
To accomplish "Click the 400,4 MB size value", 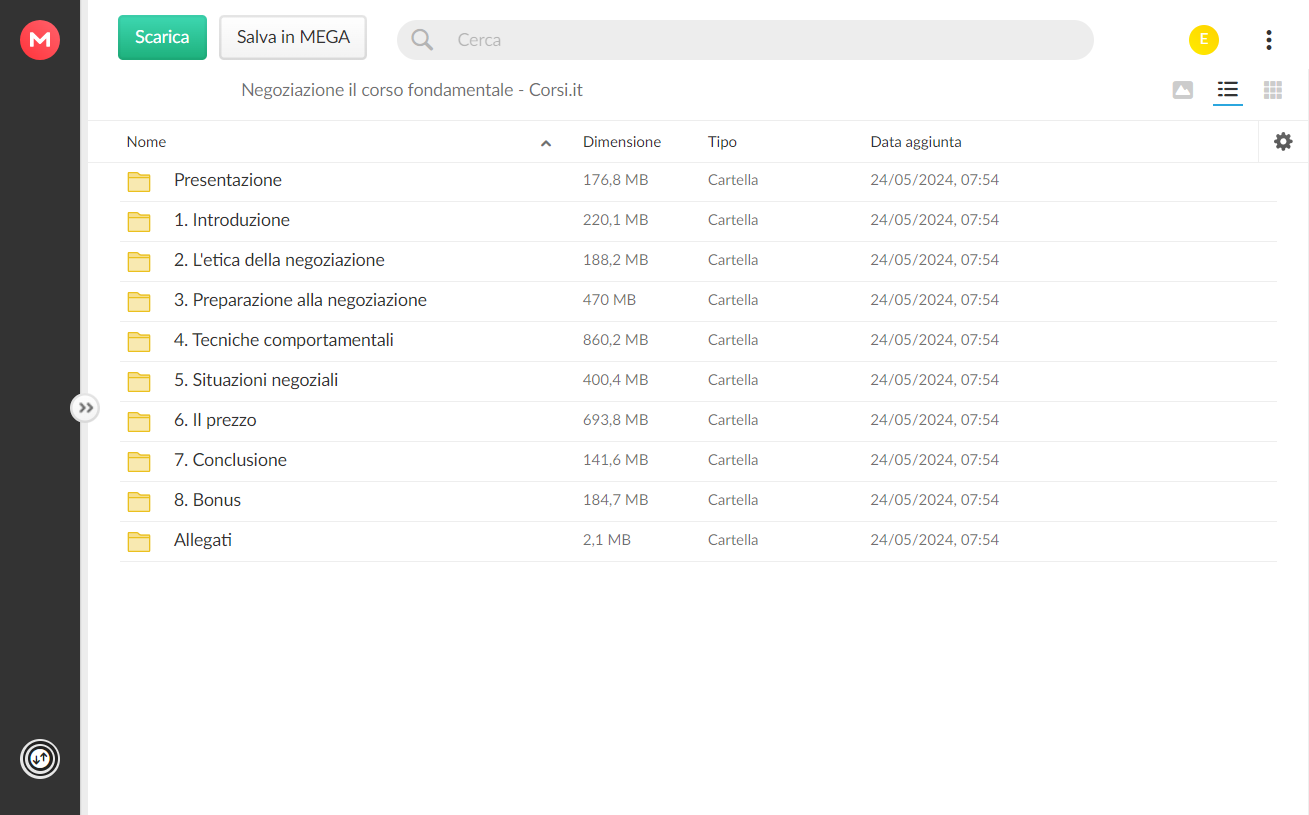I will pyautogui.click(x=616, y=380).
